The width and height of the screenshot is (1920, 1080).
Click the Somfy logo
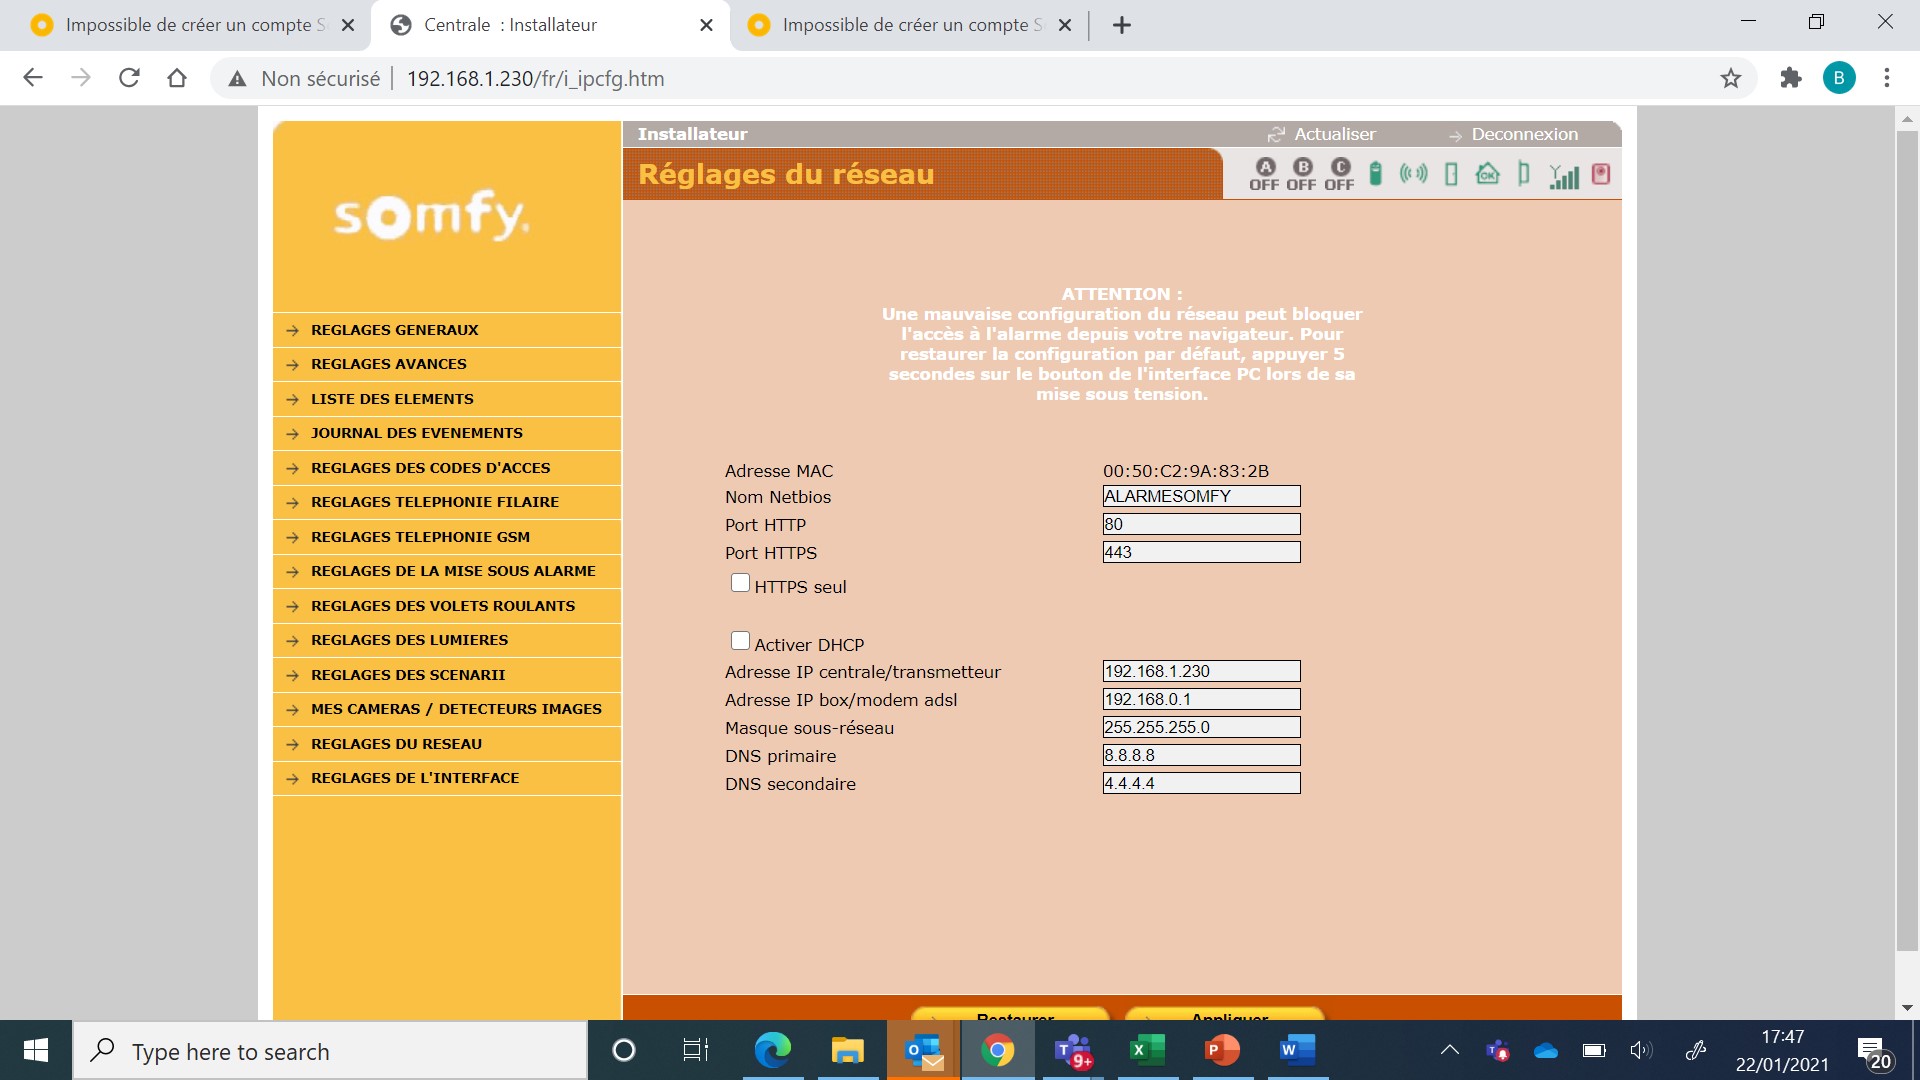coord(431,215)
